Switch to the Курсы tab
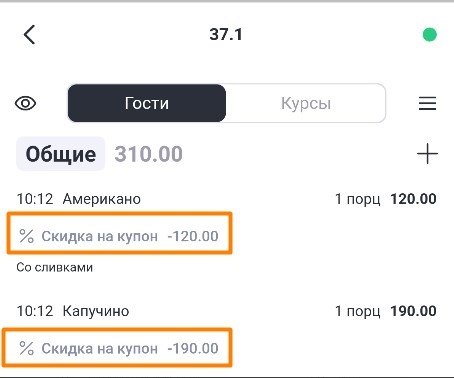This screenshot has height=378, width=454. 306,103
